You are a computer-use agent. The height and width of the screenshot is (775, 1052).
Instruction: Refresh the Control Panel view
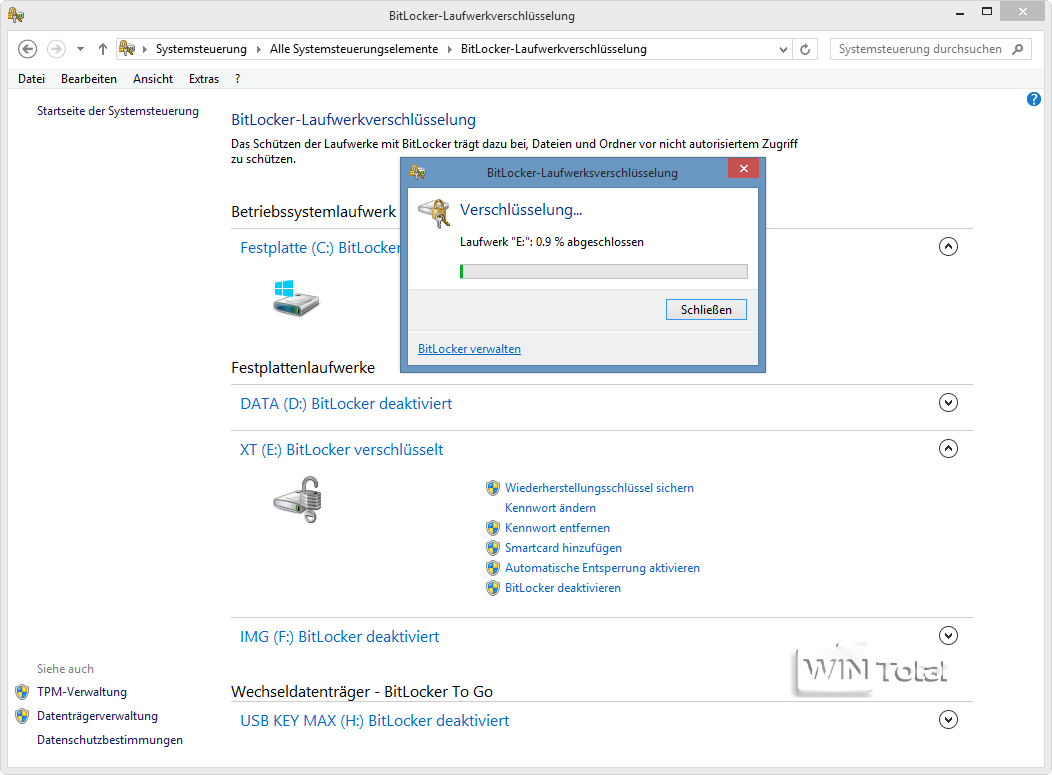pyautogui.click(x=805, y=50)
